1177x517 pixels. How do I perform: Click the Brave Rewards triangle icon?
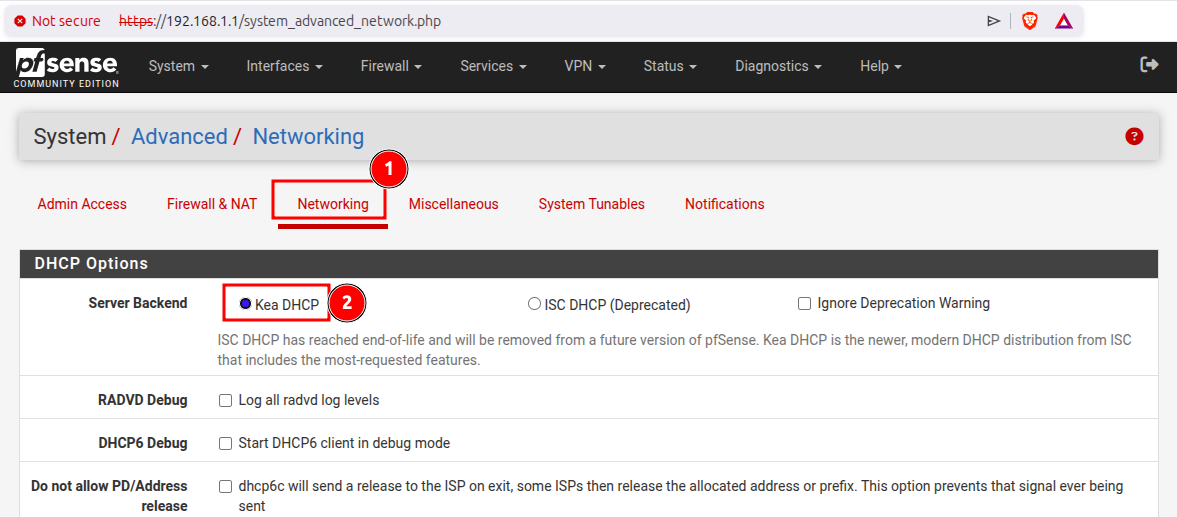pos(1064,21)
